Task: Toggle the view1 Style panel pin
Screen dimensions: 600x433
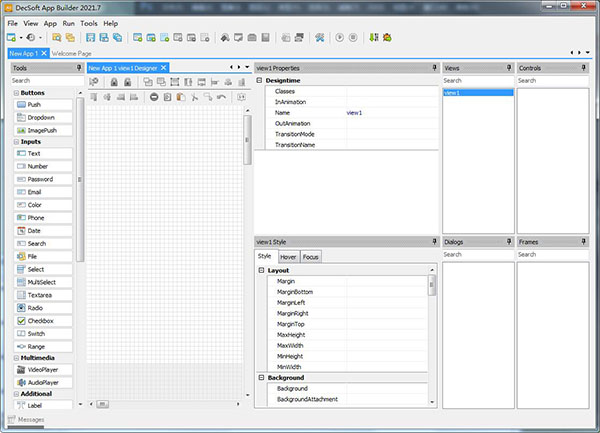Action: pos(434,241)
